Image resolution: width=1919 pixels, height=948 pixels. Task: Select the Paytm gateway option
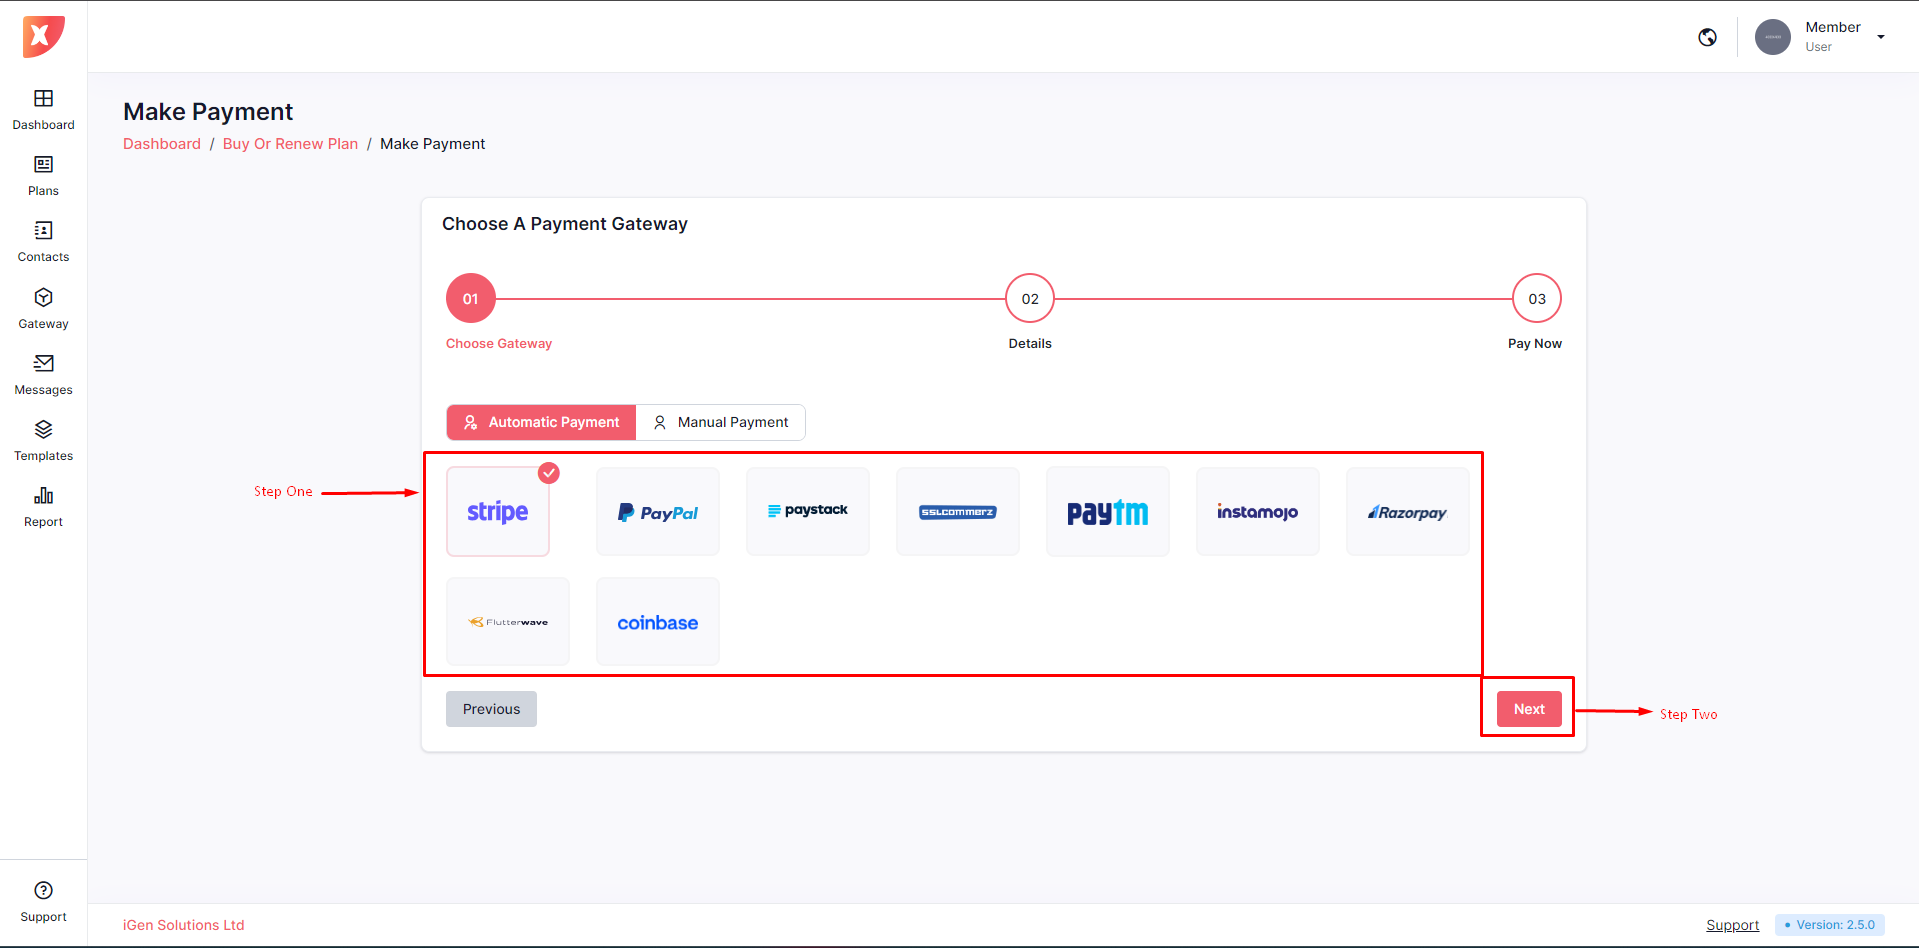click(x=1107, y=512)
